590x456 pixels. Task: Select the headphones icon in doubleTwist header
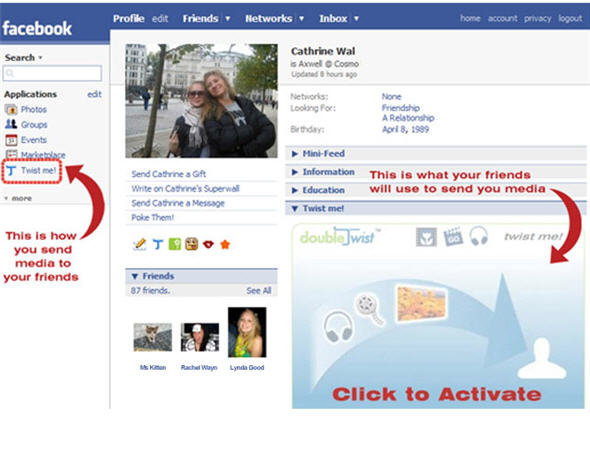tap(479, 237)
